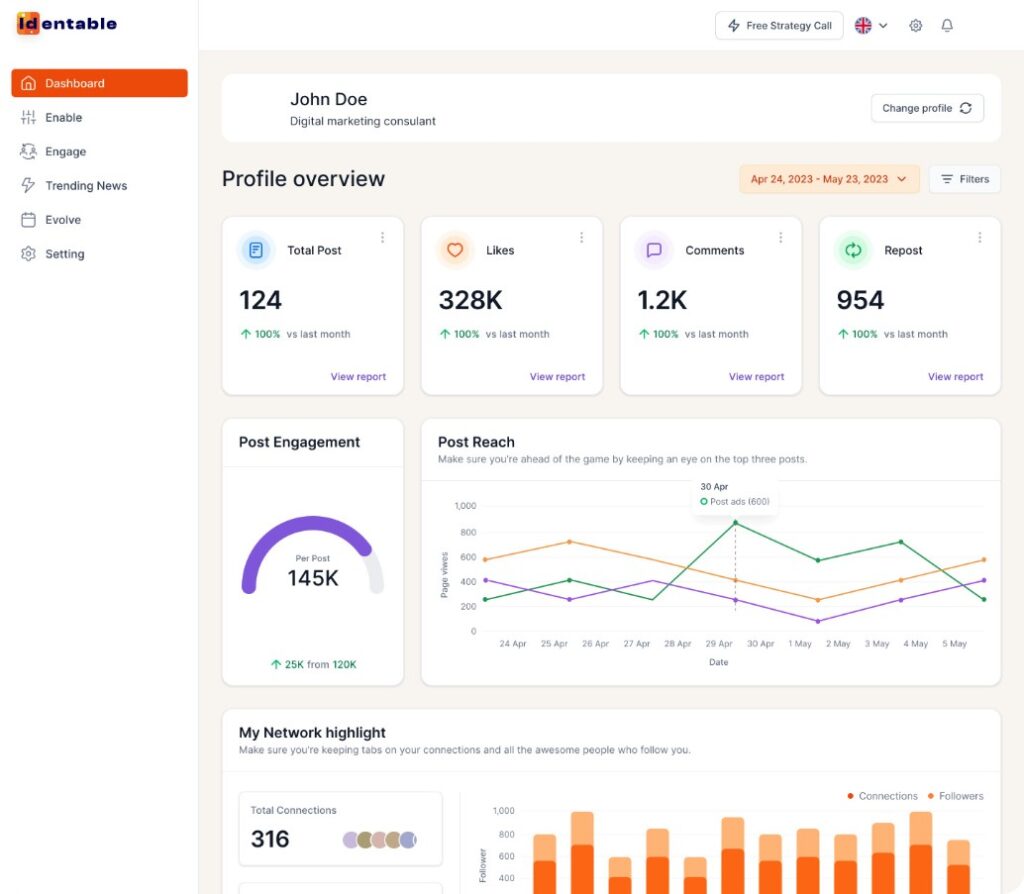Click the Evolve sidebar icon
This screenshot has width=1024, height=894.
tap(28, 219)
